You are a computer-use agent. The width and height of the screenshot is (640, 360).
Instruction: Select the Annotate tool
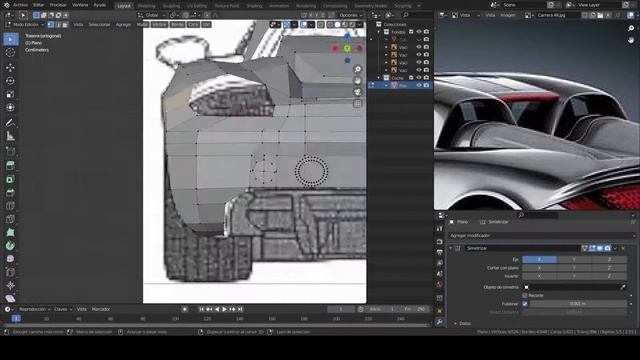[11, 122]
